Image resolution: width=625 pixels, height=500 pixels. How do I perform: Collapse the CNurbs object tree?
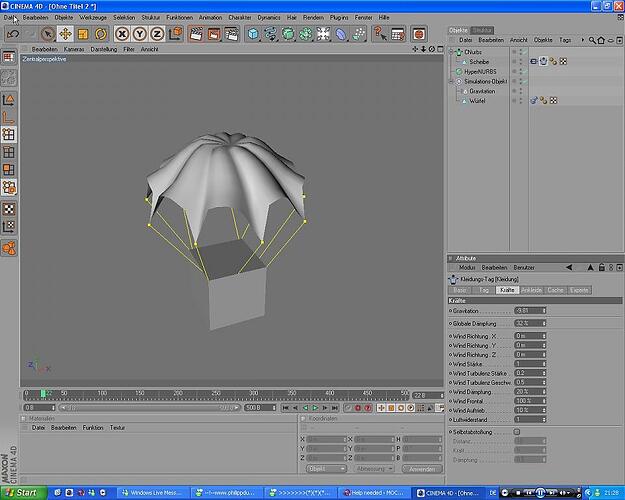451,52
